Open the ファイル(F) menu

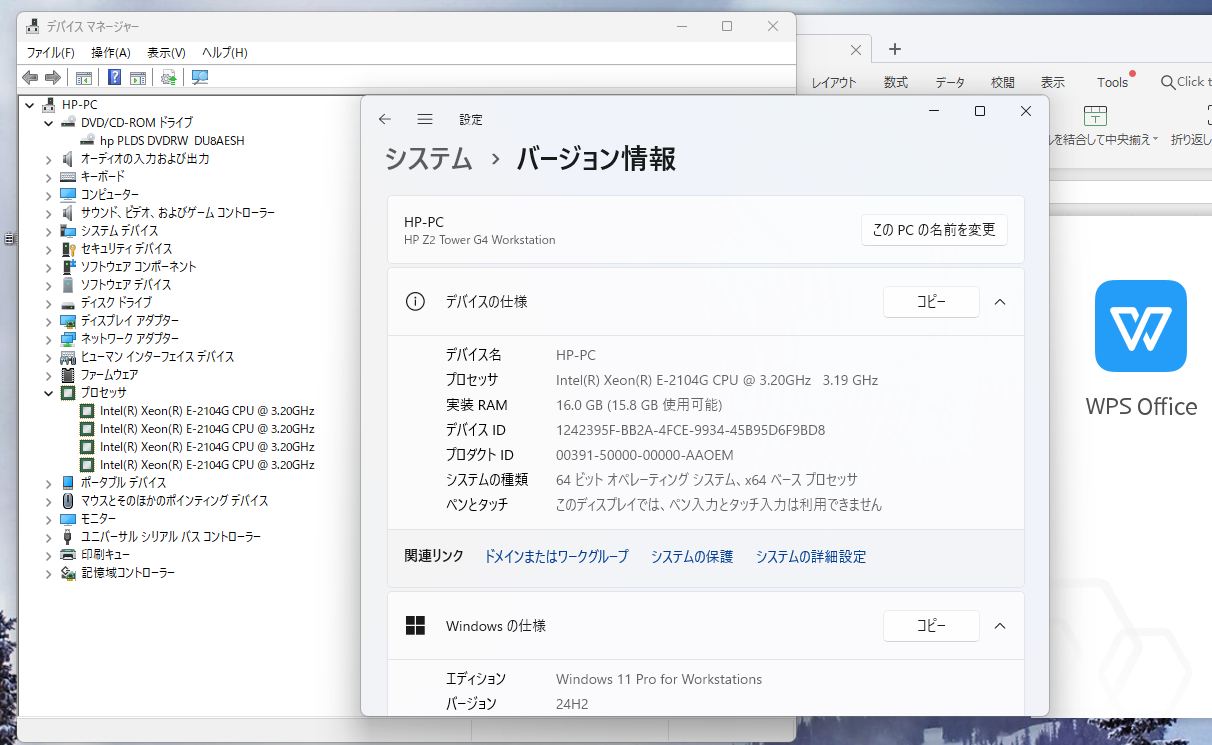50,52
